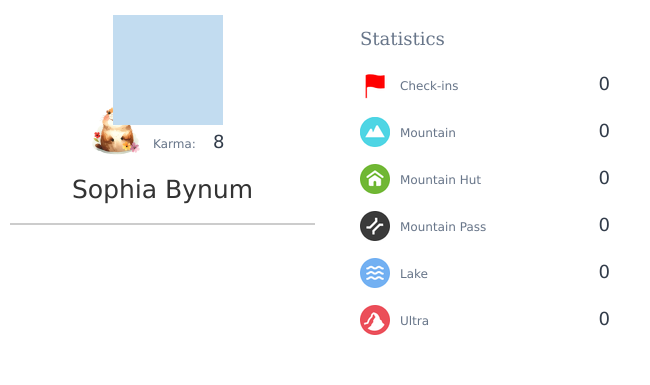The height and width of the screenshot is (385, 650).
Task: Click the Ultra statistic label
Action: 414,321
